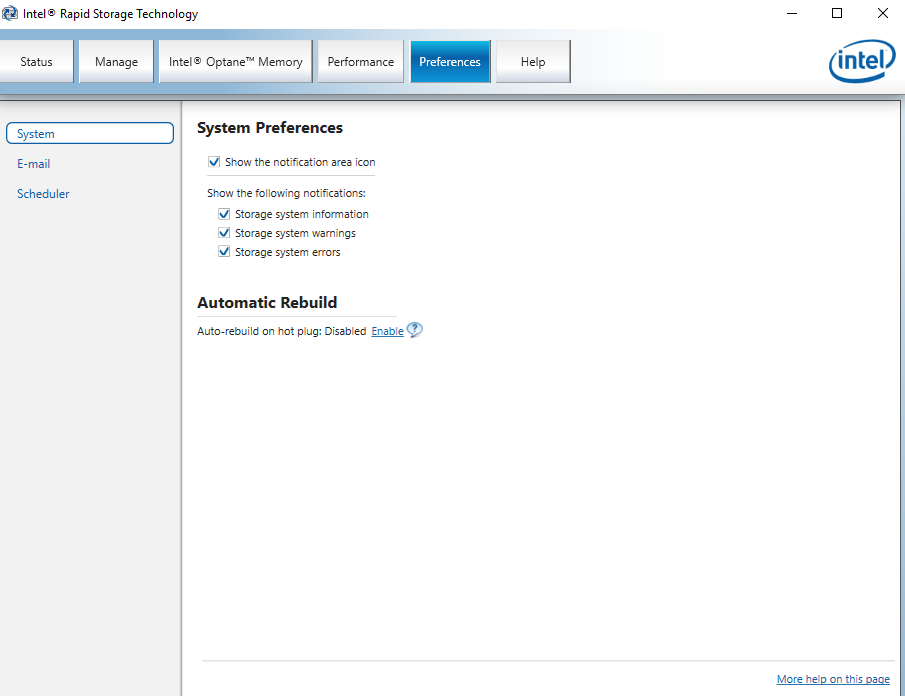Click the Enable auto-rebuild link
This screenshot has height=696, width=905.
point(387,331)
